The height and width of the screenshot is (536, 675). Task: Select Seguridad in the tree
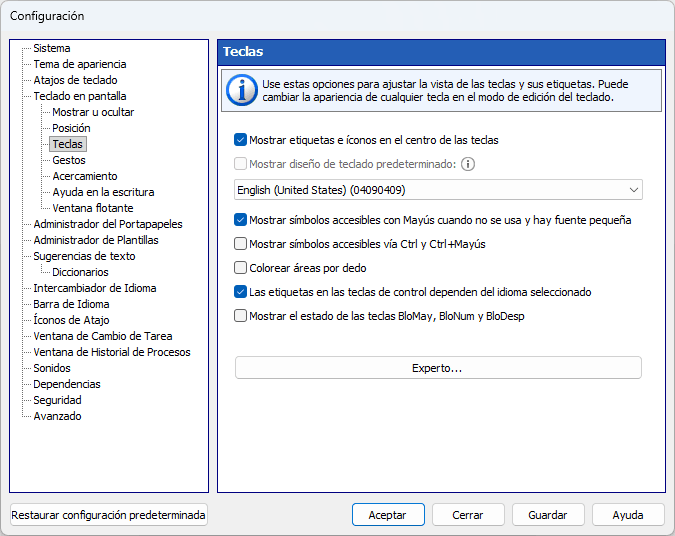tap(57, 400)
